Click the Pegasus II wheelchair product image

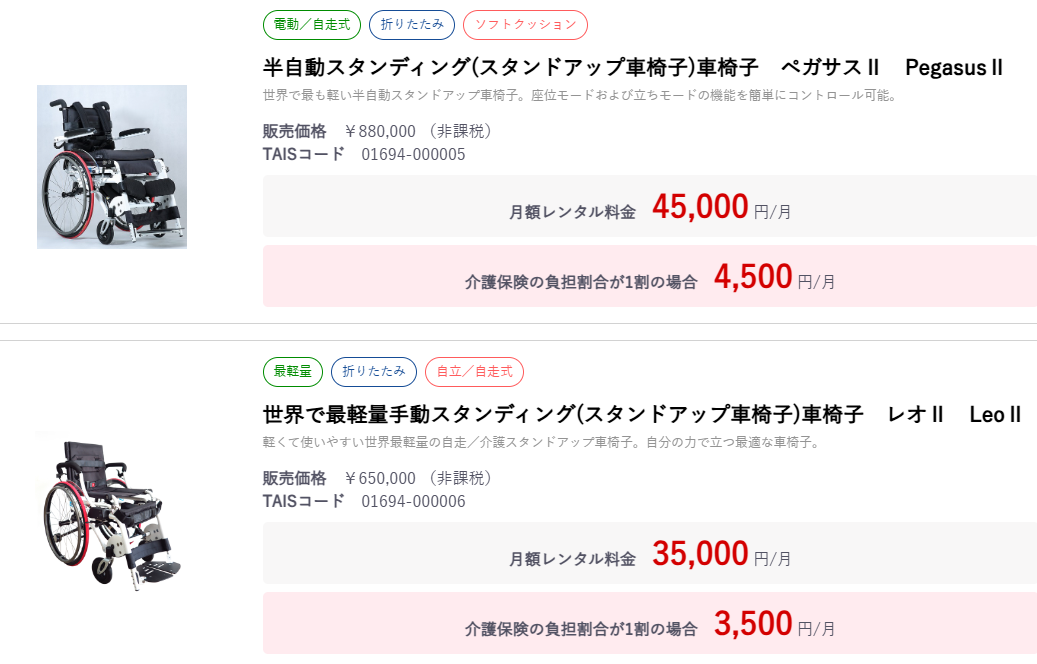pos(112,167)
